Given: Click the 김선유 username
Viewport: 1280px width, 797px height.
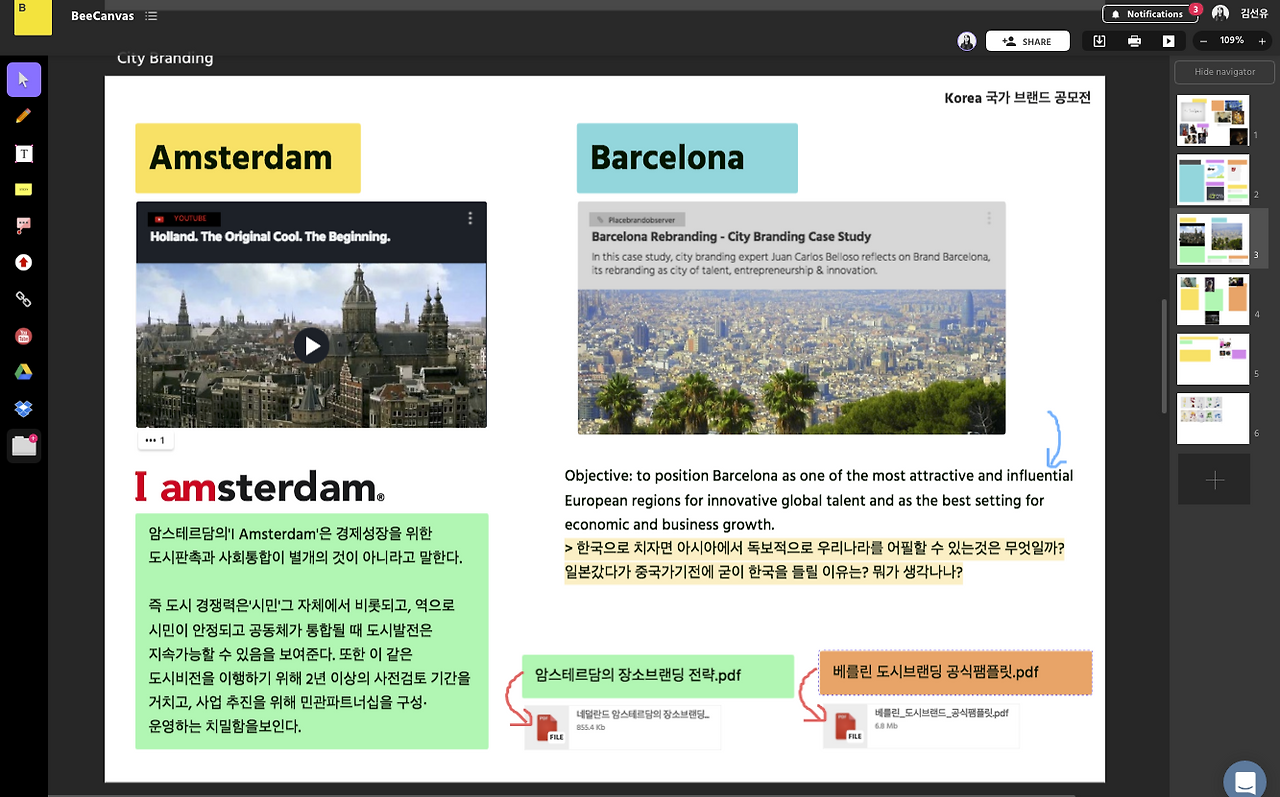Looking at the screenshot, I should point(1254,14).
